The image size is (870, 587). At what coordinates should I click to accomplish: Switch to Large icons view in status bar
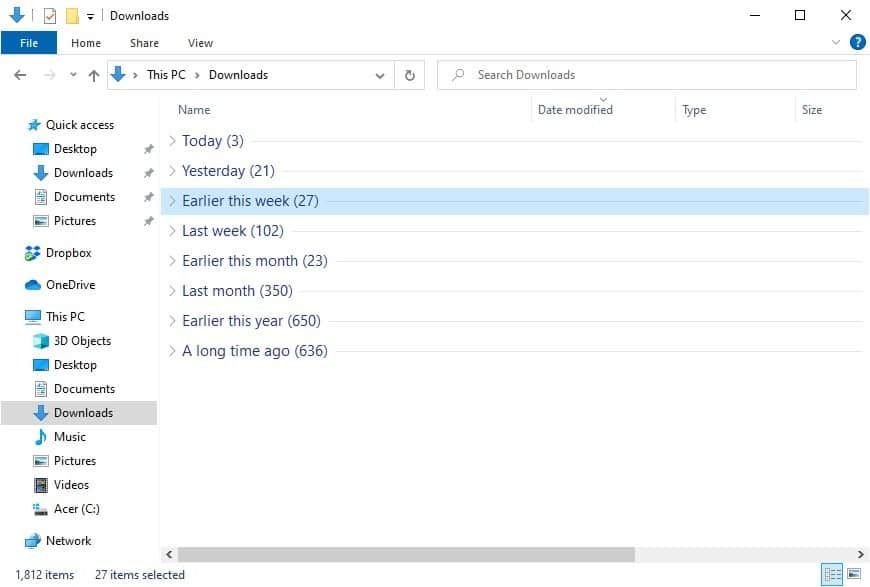click(x=854, y=574)
